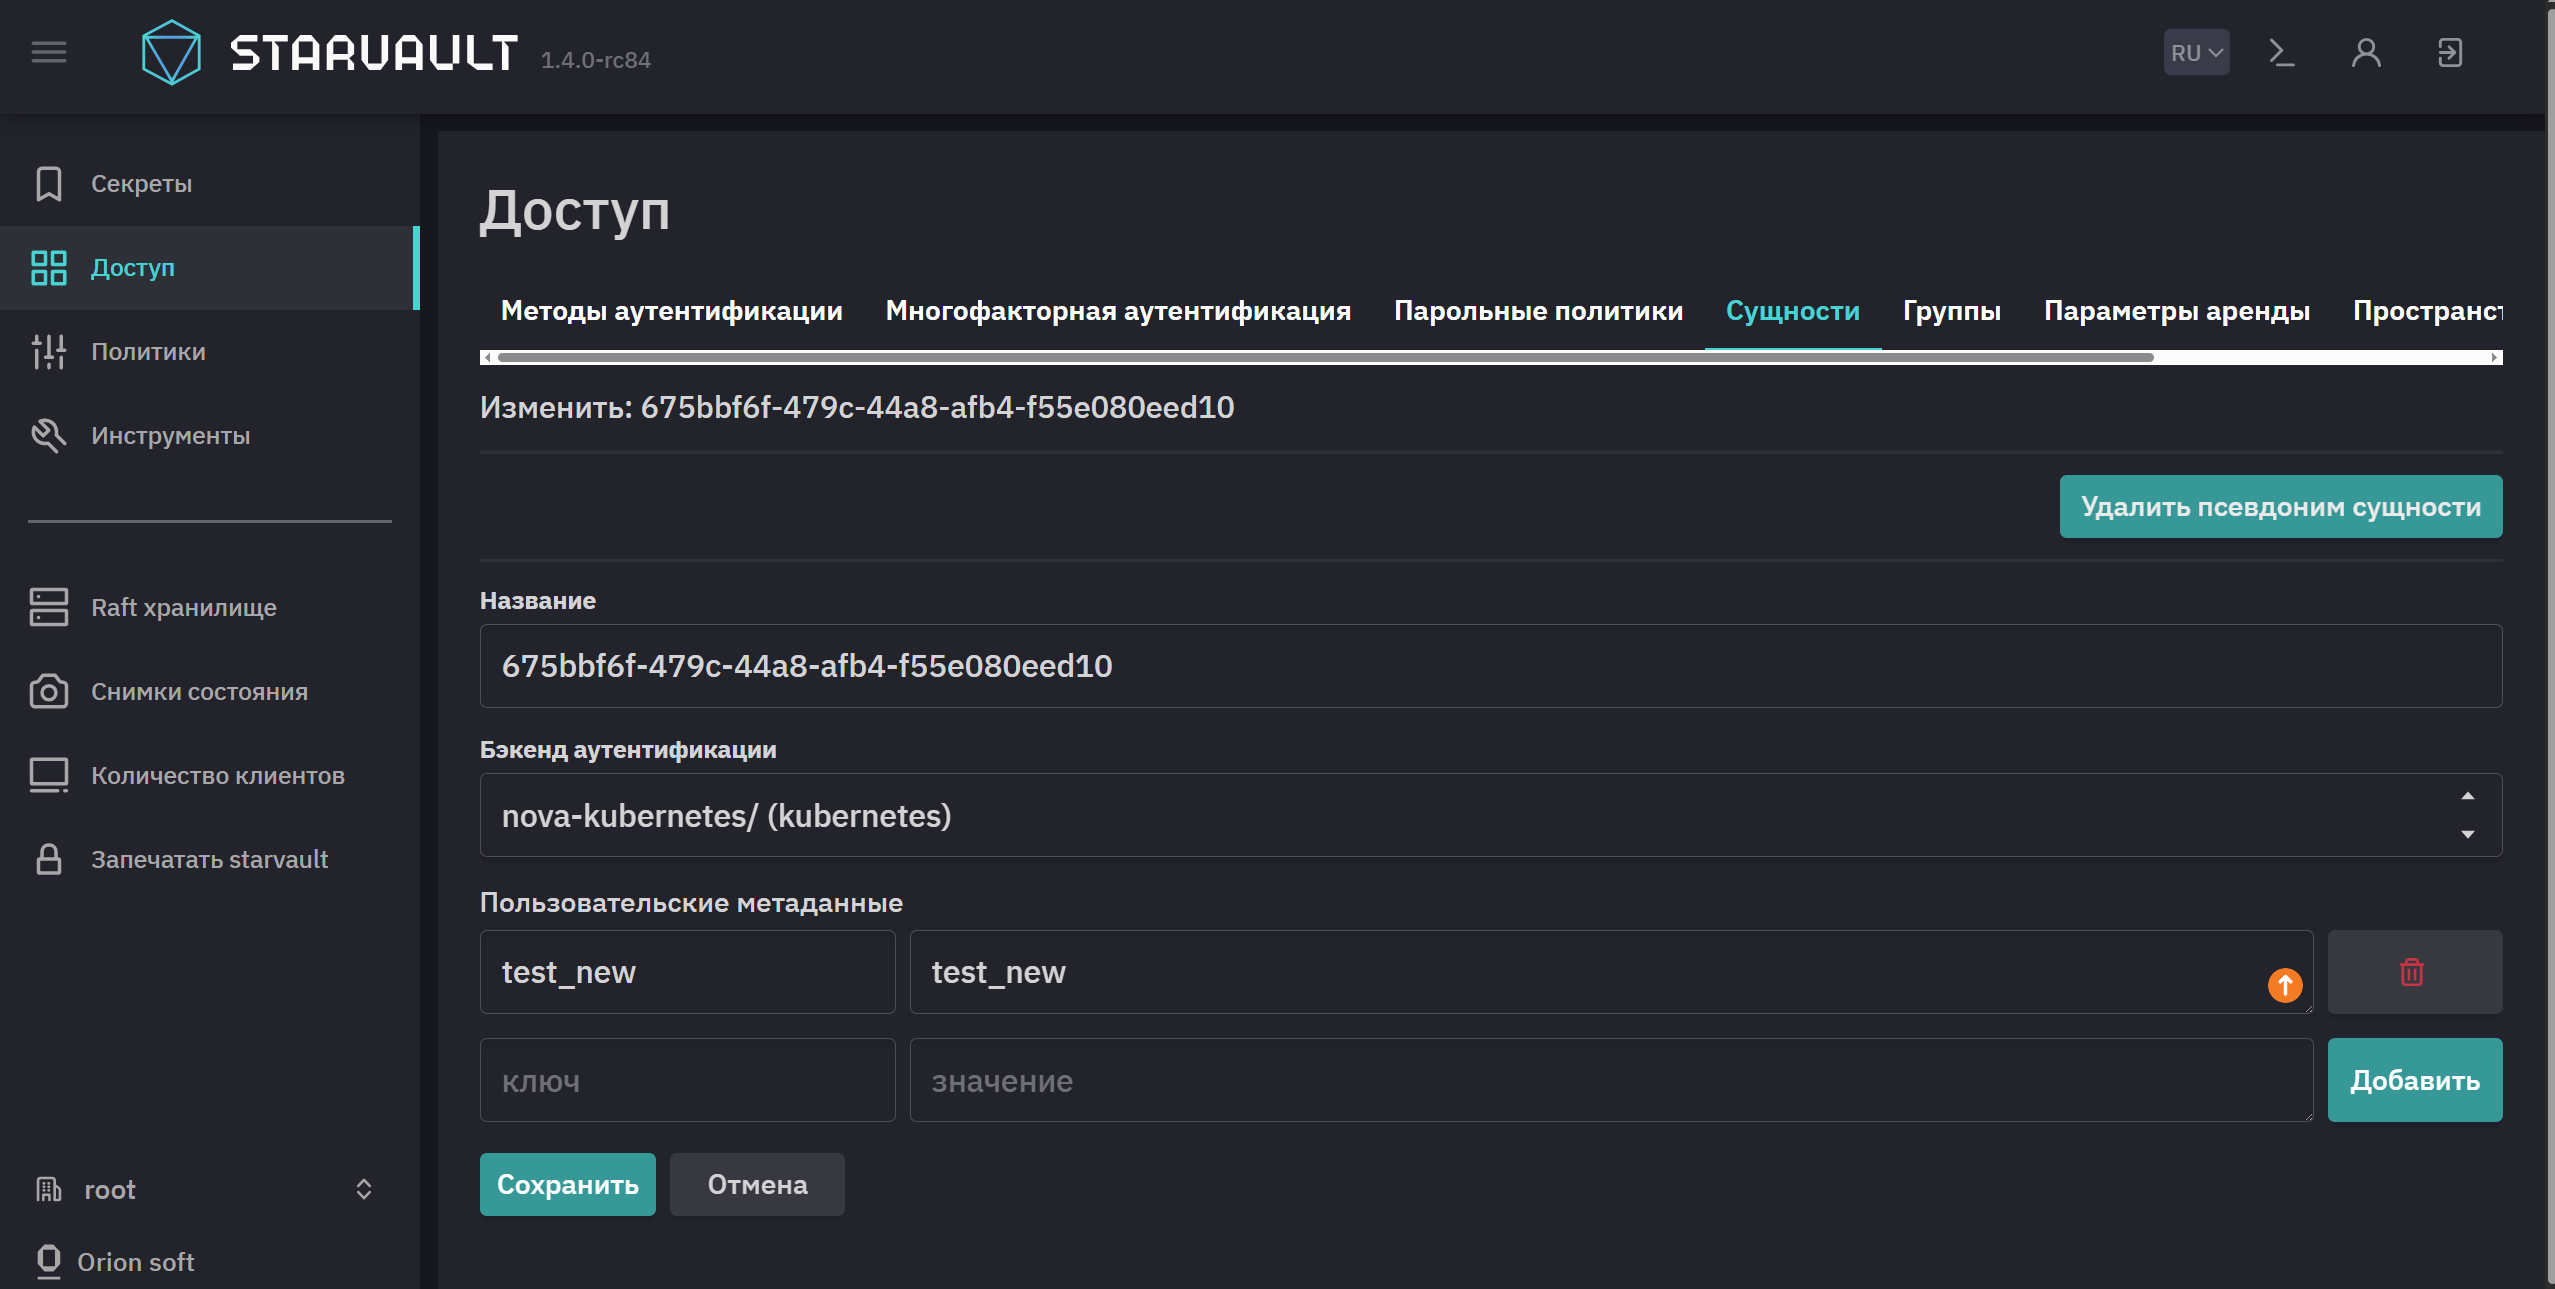Open the RU language dropdown
This screenshot has width=2555, height=1289.
tap(2196, 52)
